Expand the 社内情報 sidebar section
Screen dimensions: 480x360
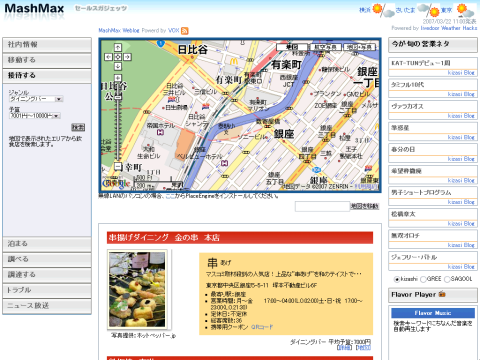(x=47, y=44)
